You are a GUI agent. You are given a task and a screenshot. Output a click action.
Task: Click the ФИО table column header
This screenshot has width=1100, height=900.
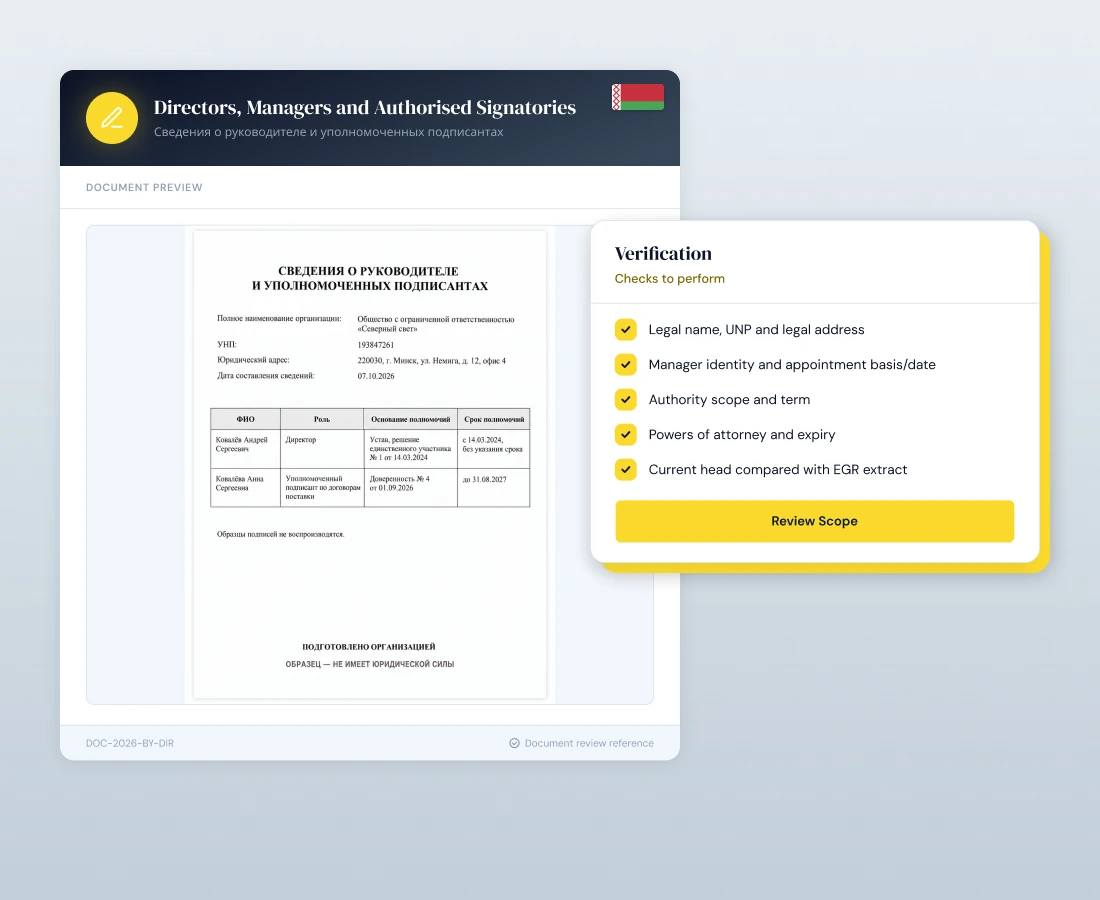click(x=246, y=419)
